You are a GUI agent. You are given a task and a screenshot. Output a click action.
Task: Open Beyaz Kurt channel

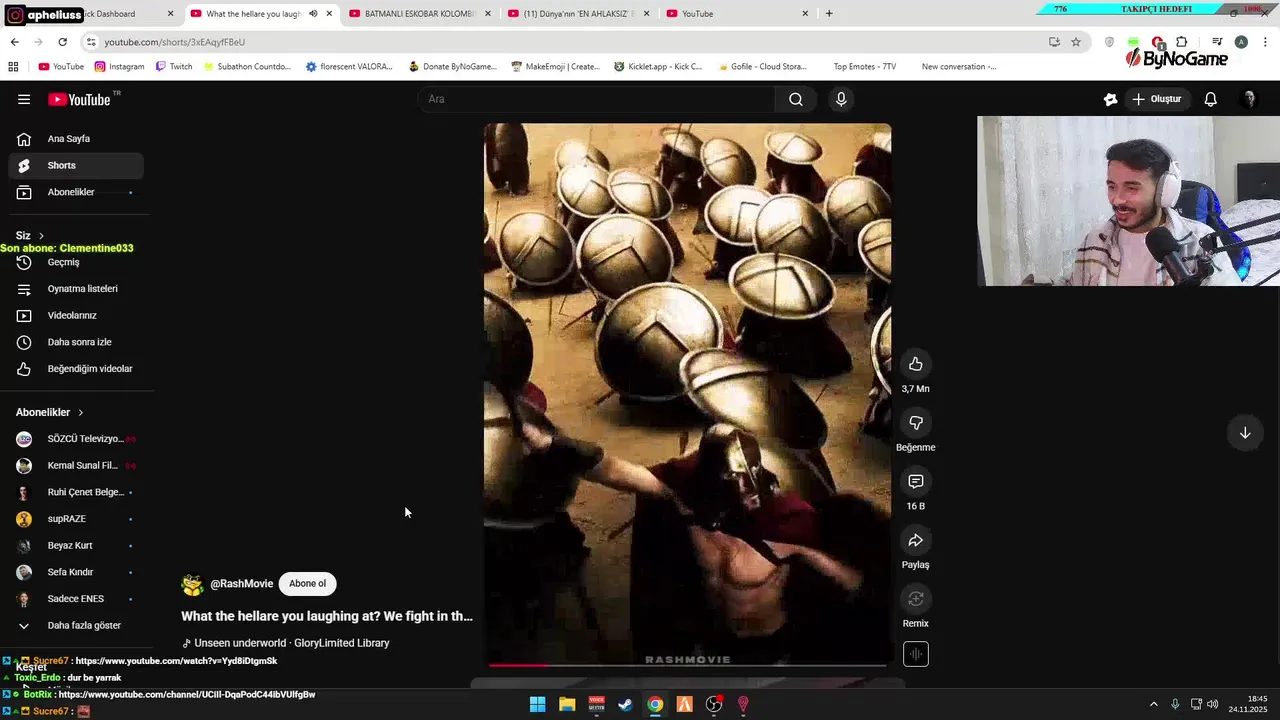click(76, 546)
